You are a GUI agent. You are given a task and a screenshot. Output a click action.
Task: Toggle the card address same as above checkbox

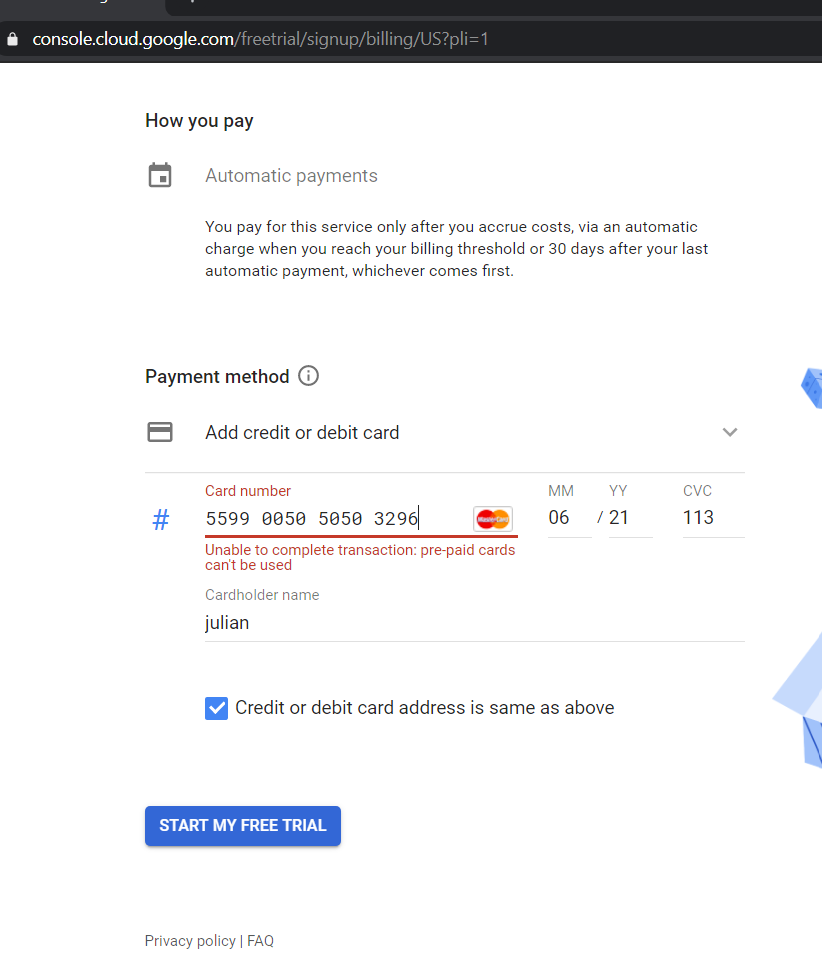[216, 708]
